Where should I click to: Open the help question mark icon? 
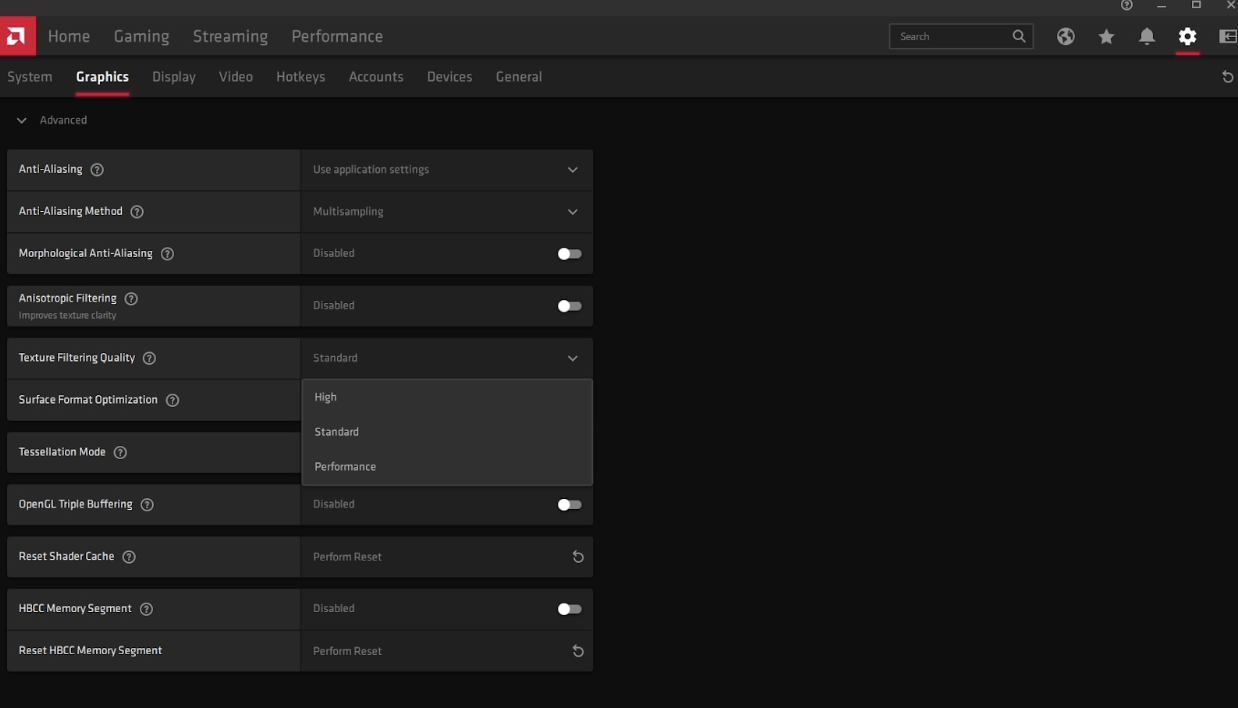coord(1126,5)
